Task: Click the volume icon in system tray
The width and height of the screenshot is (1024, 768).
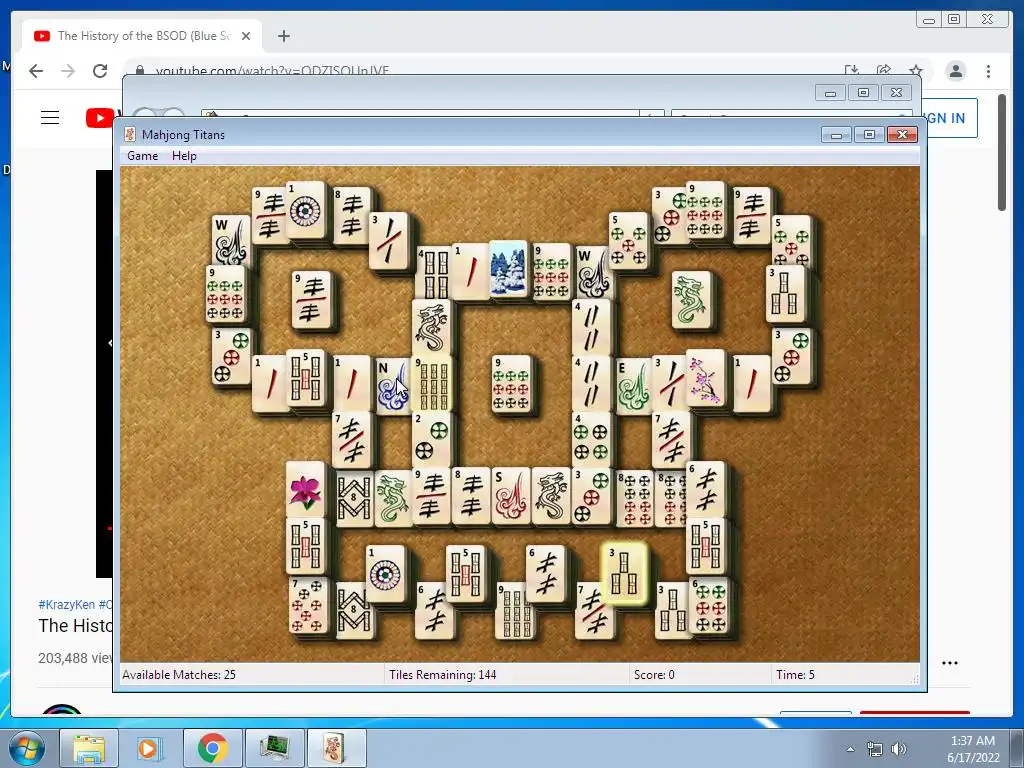Action: pyautogui.click(x=899, y=748)
